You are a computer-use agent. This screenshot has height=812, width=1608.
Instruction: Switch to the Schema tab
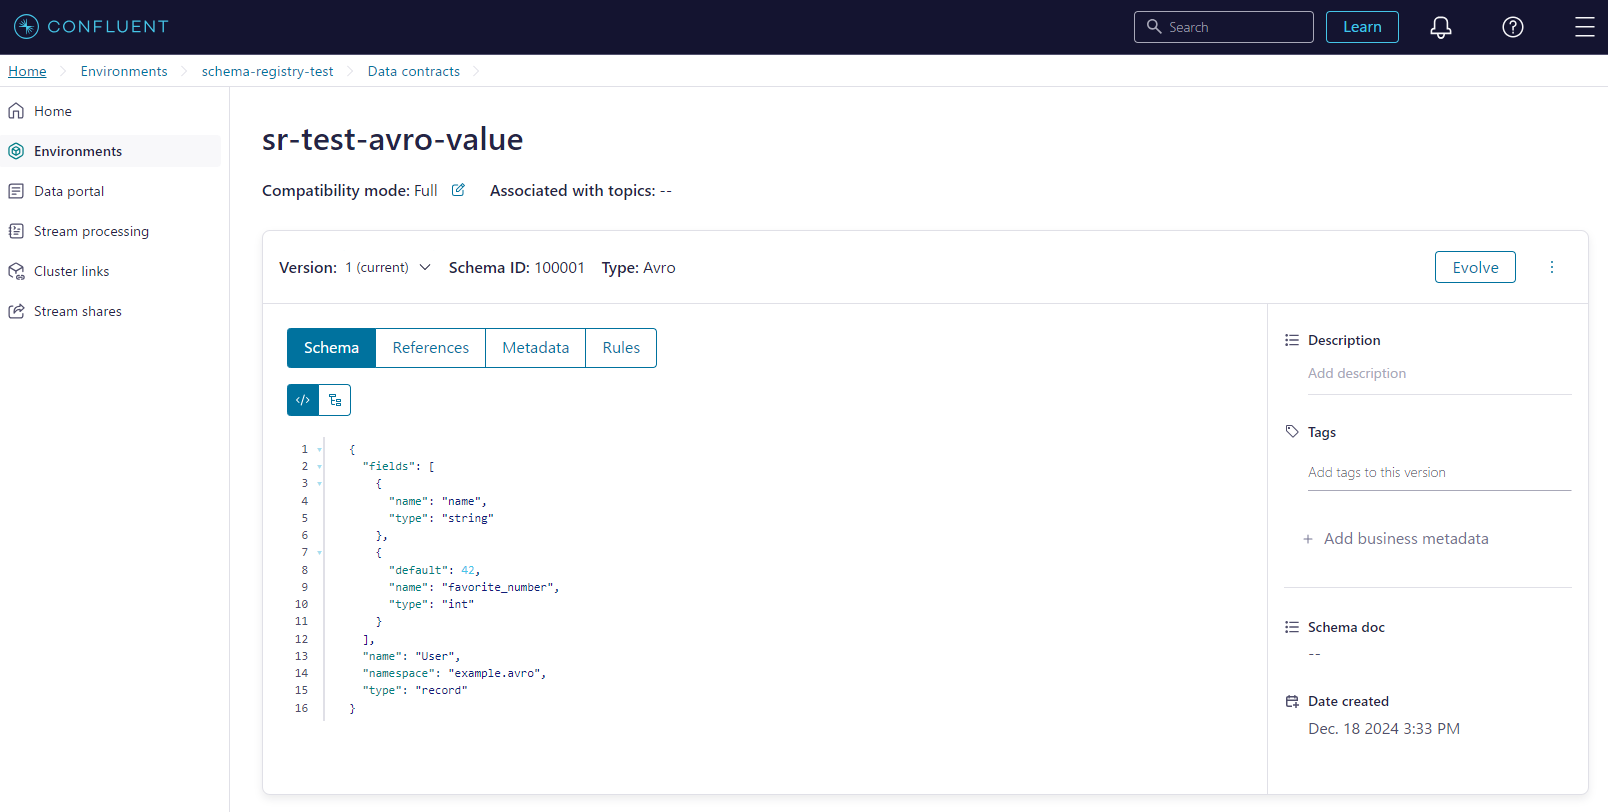(x=331, y=348)
